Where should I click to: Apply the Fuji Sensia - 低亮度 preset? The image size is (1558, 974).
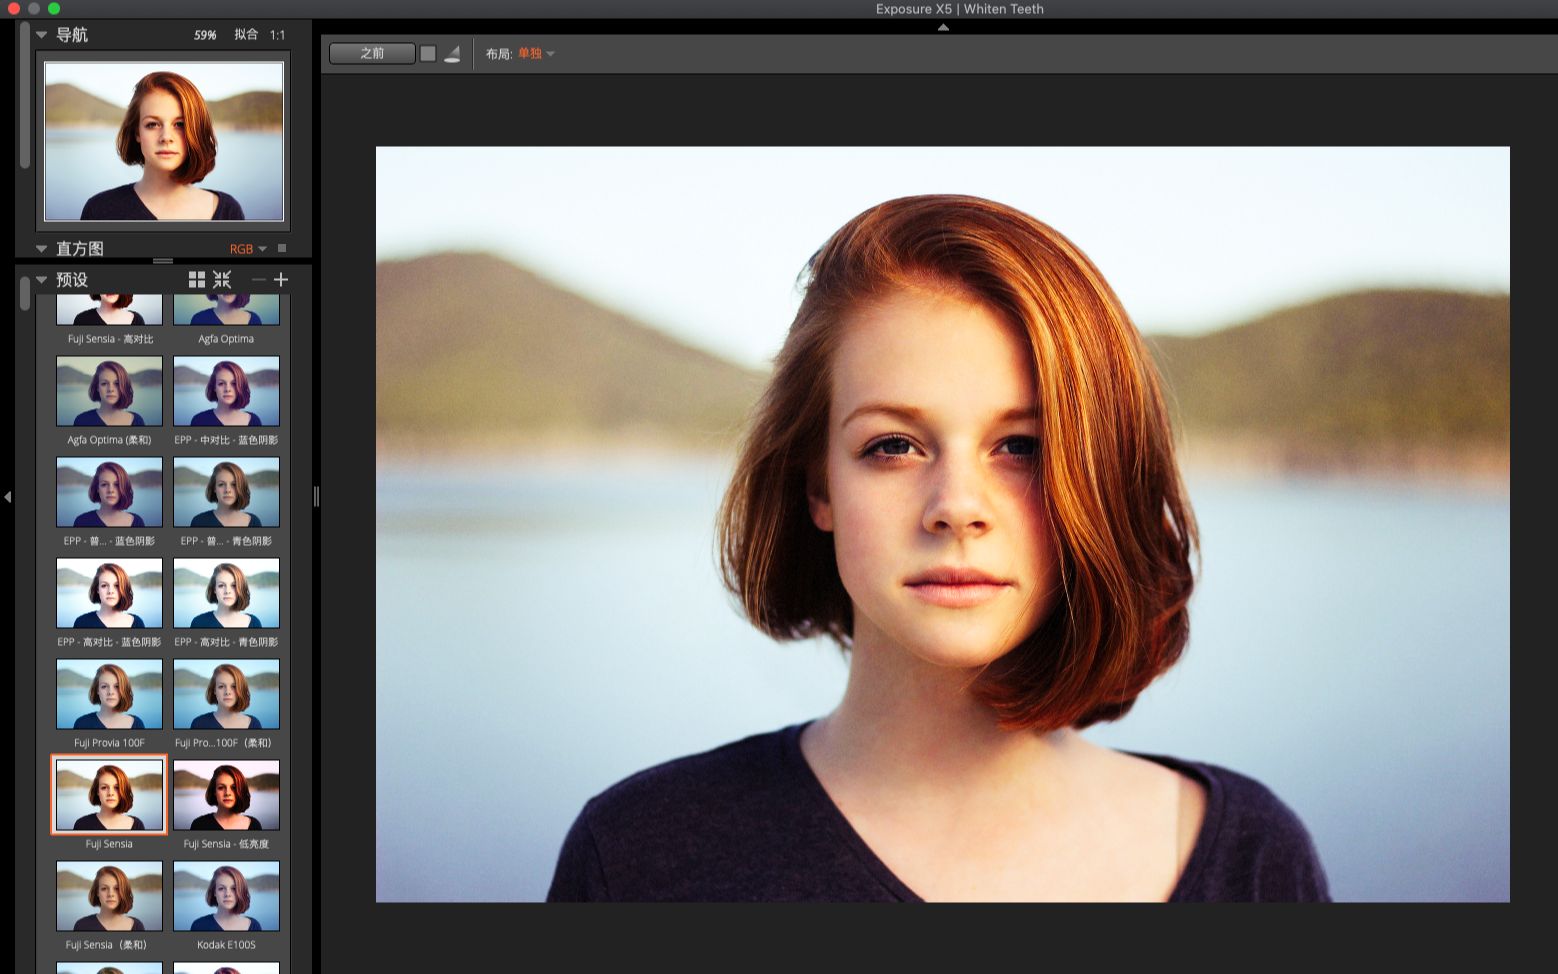point(226,795)
